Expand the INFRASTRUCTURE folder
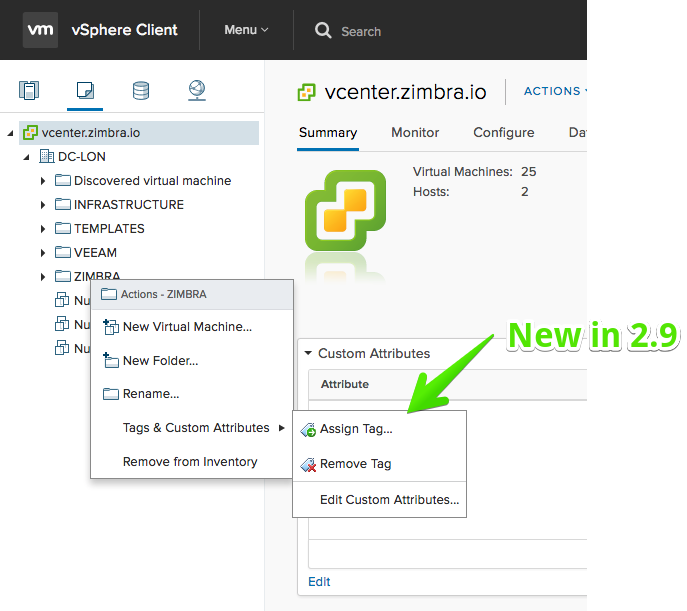The height and width of the screenshot is (611, 687). 42,205
